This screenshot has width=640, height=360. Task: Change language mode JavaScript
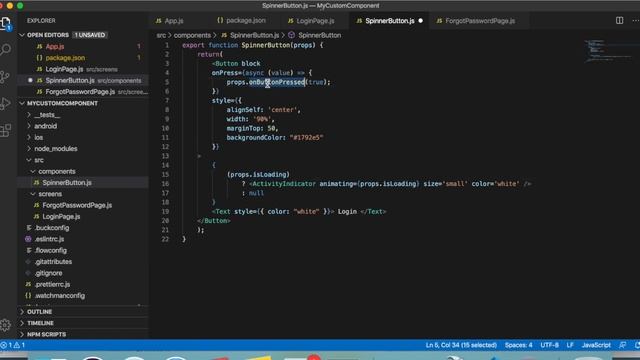[x=596, y=345]
